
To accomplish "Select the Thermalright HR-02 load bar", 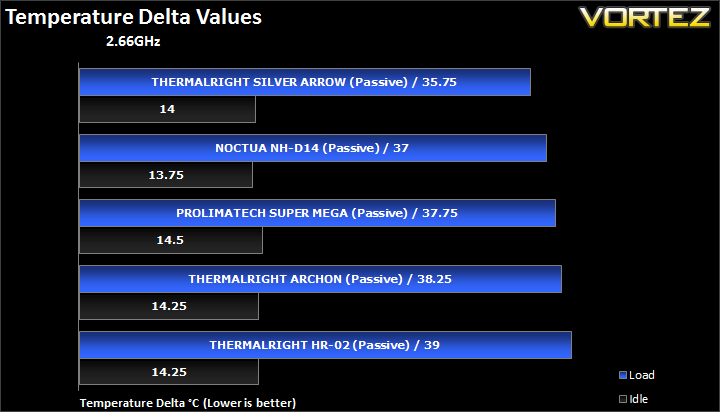I will tap(326, 345).
